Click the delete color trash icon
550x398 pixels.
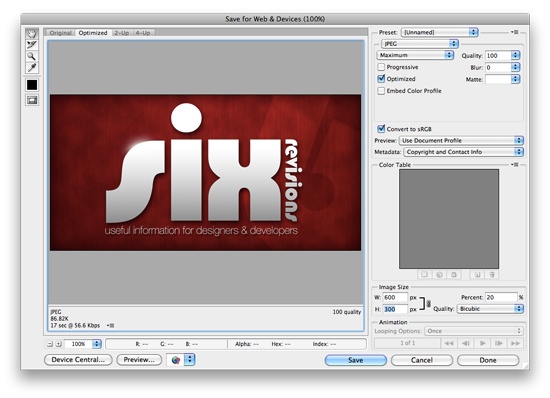tap(492, 275)
